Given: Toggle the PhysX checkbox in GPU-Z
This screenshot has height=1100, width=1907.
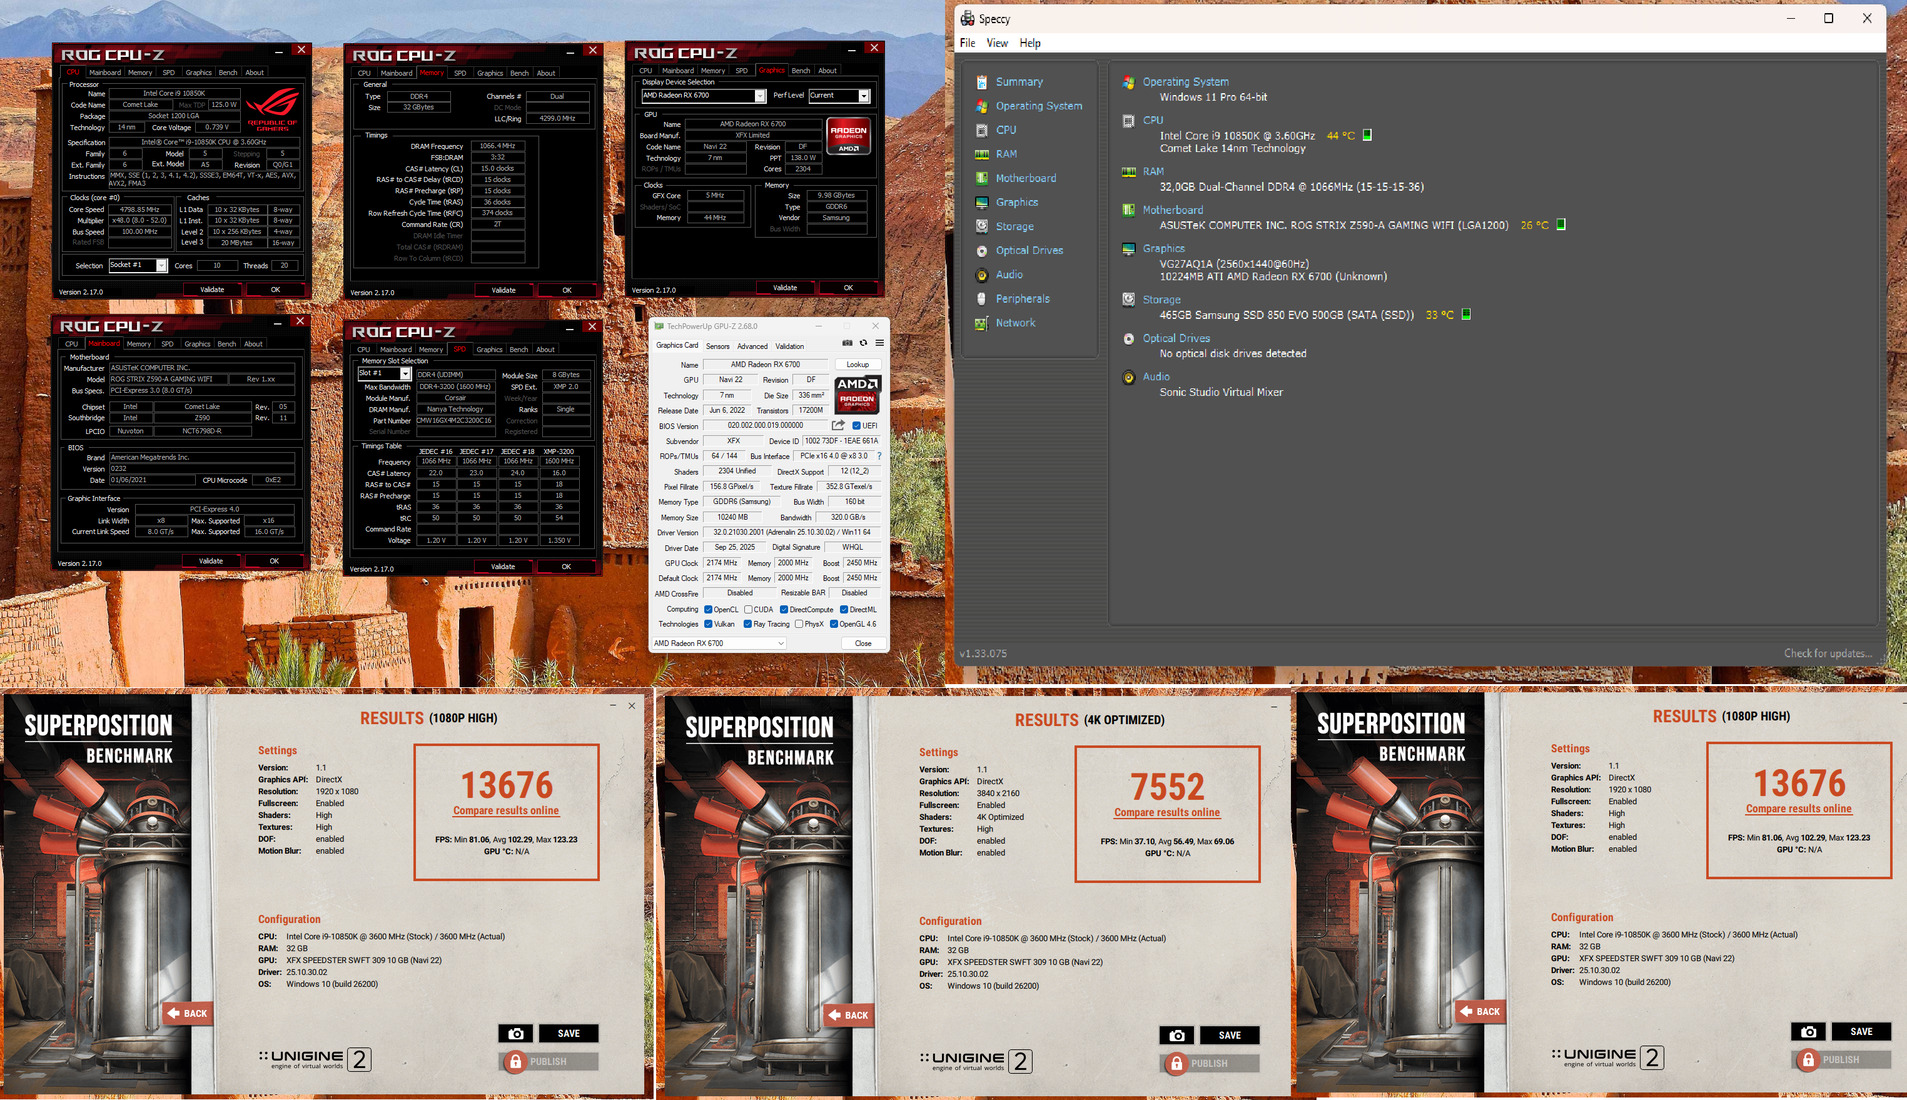Looking at the screenshot, I should click(x=799, y=624).
